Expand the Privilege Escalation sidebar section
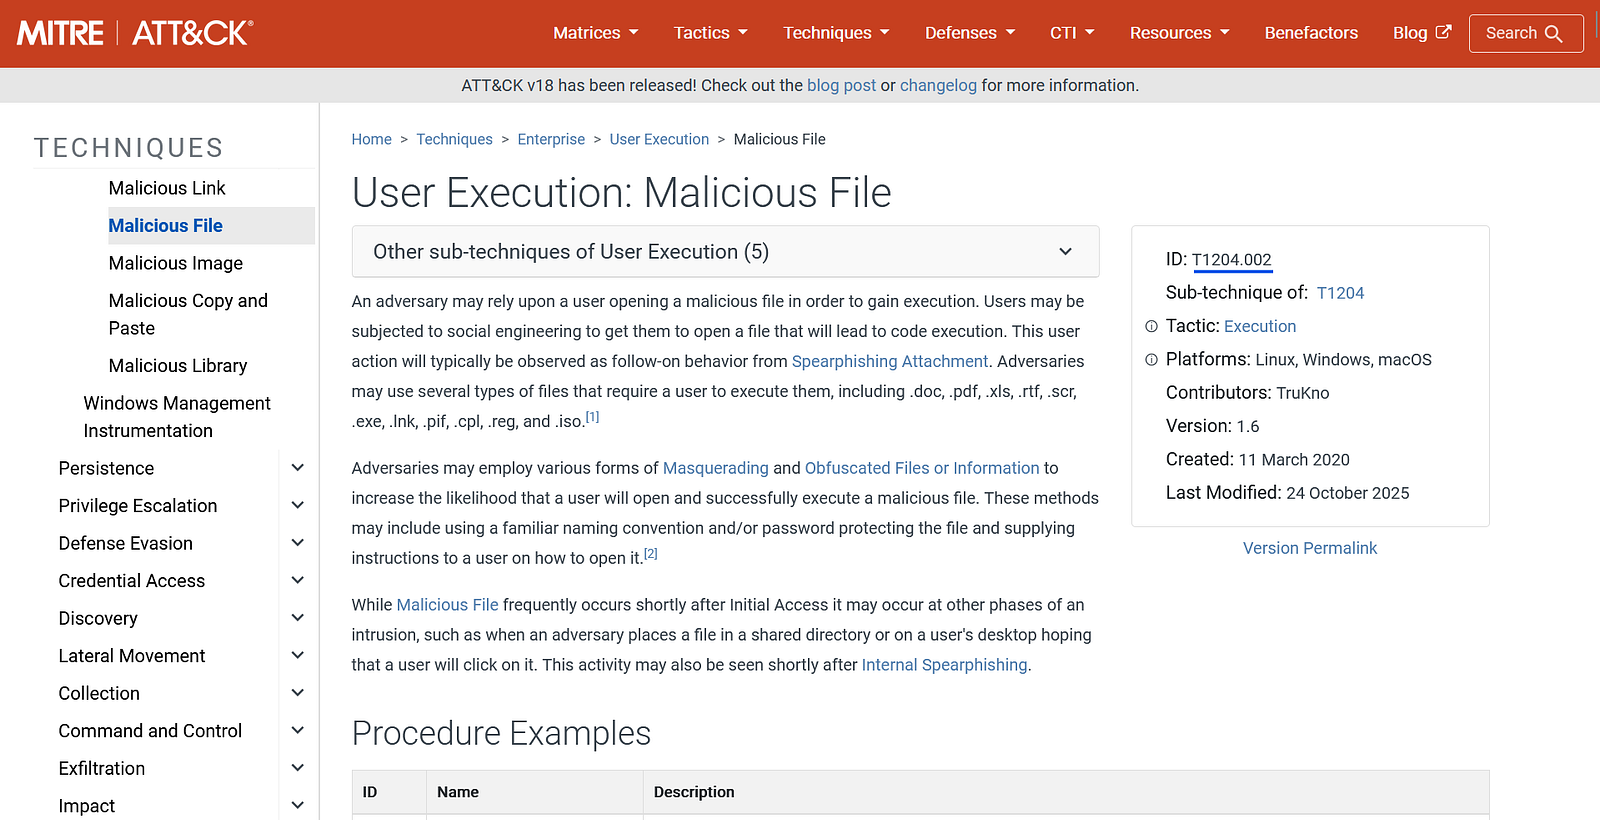The image size is (1600, 820). point(297,506)
